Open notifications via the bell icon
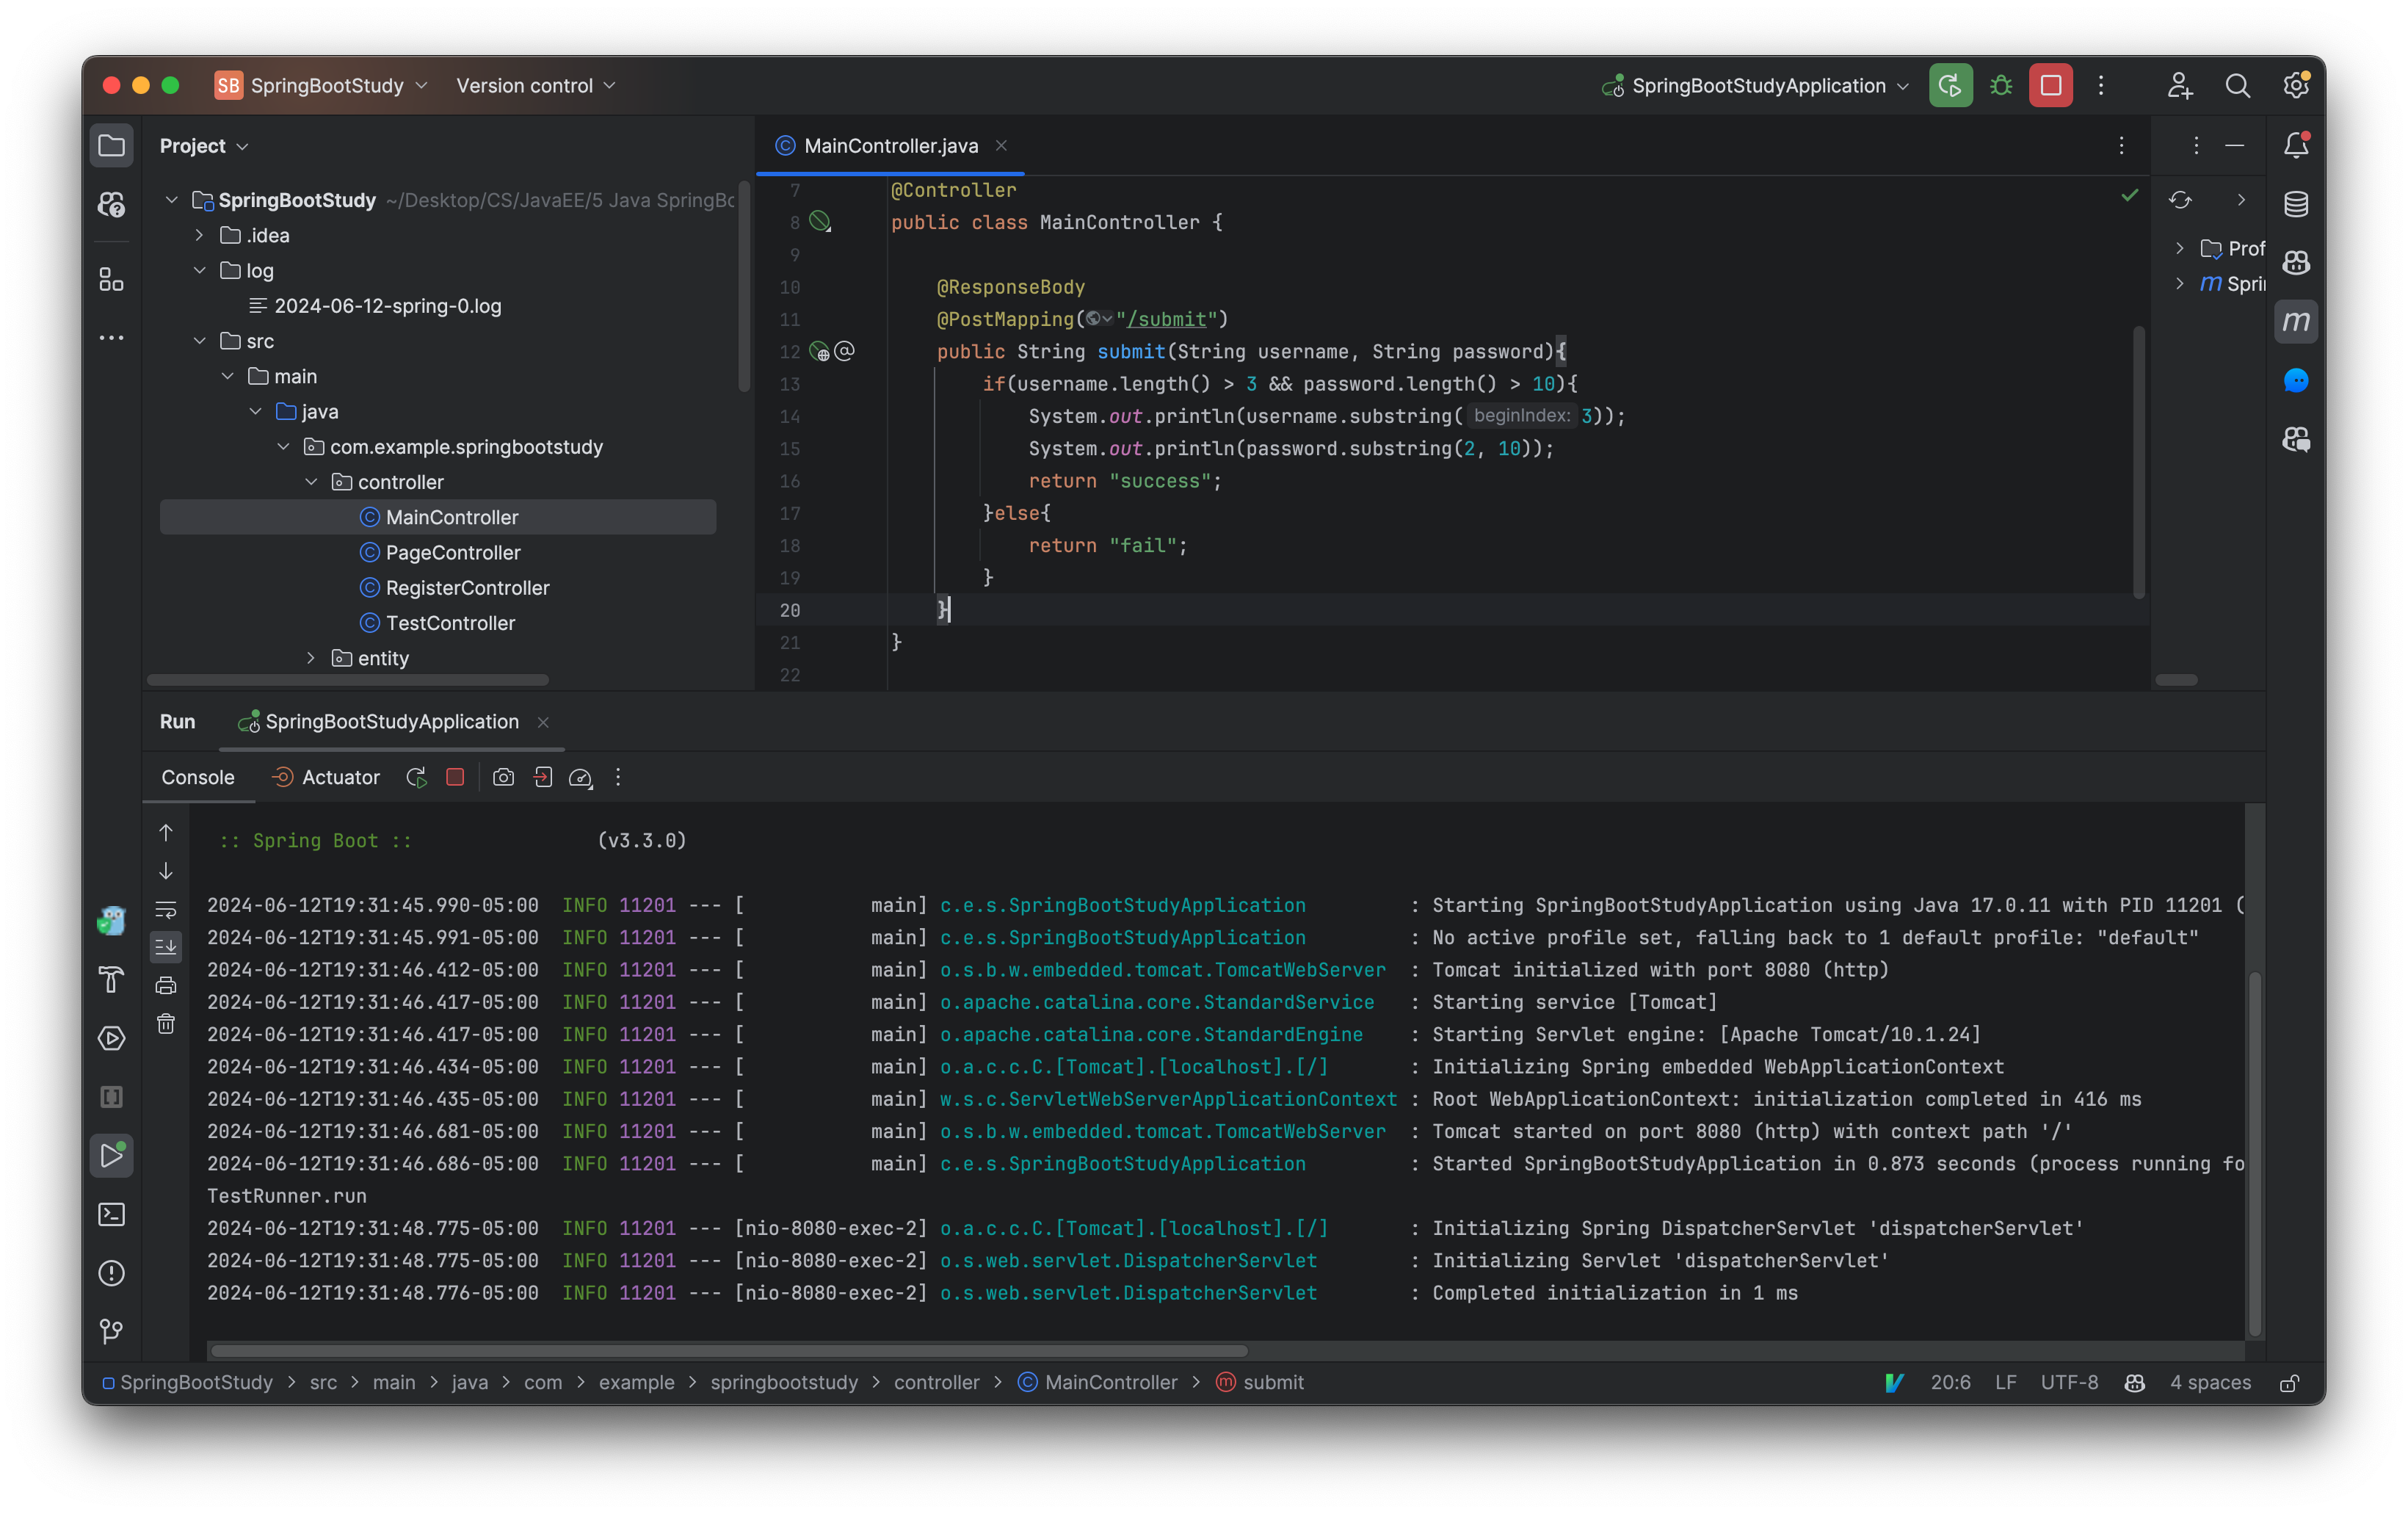The width and height of the screenshot is (2408, 1514). coord(2296,145)
